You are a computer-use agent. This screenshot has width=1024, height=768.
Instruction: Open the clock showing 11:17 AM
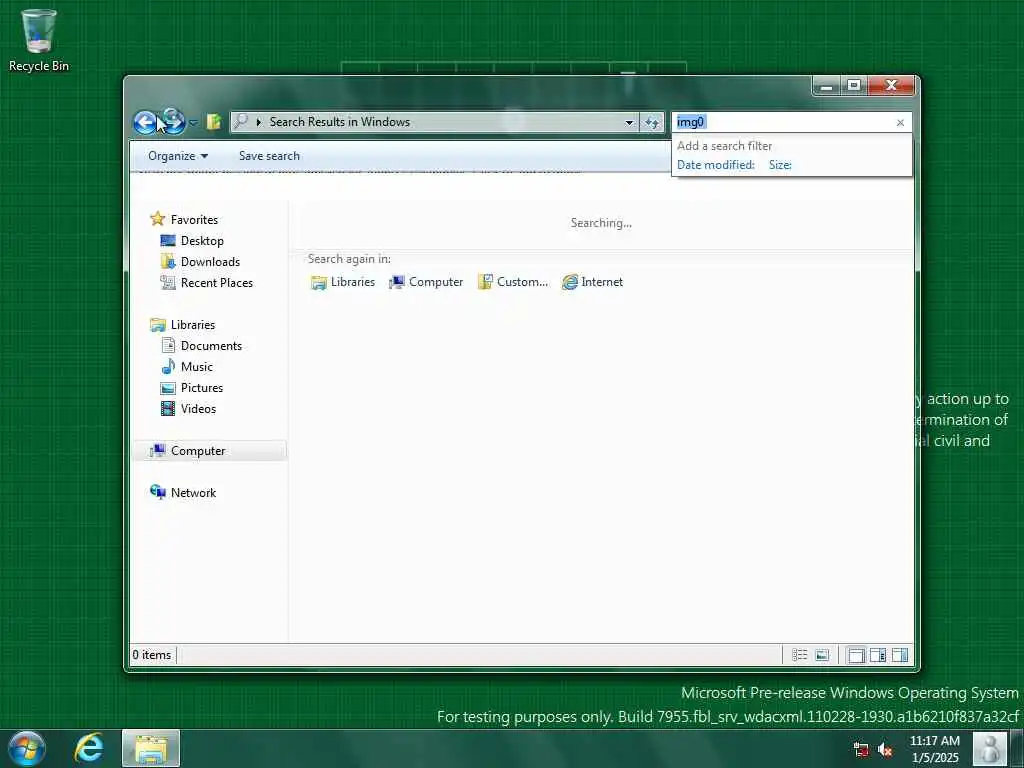click(x=935, y=749)
